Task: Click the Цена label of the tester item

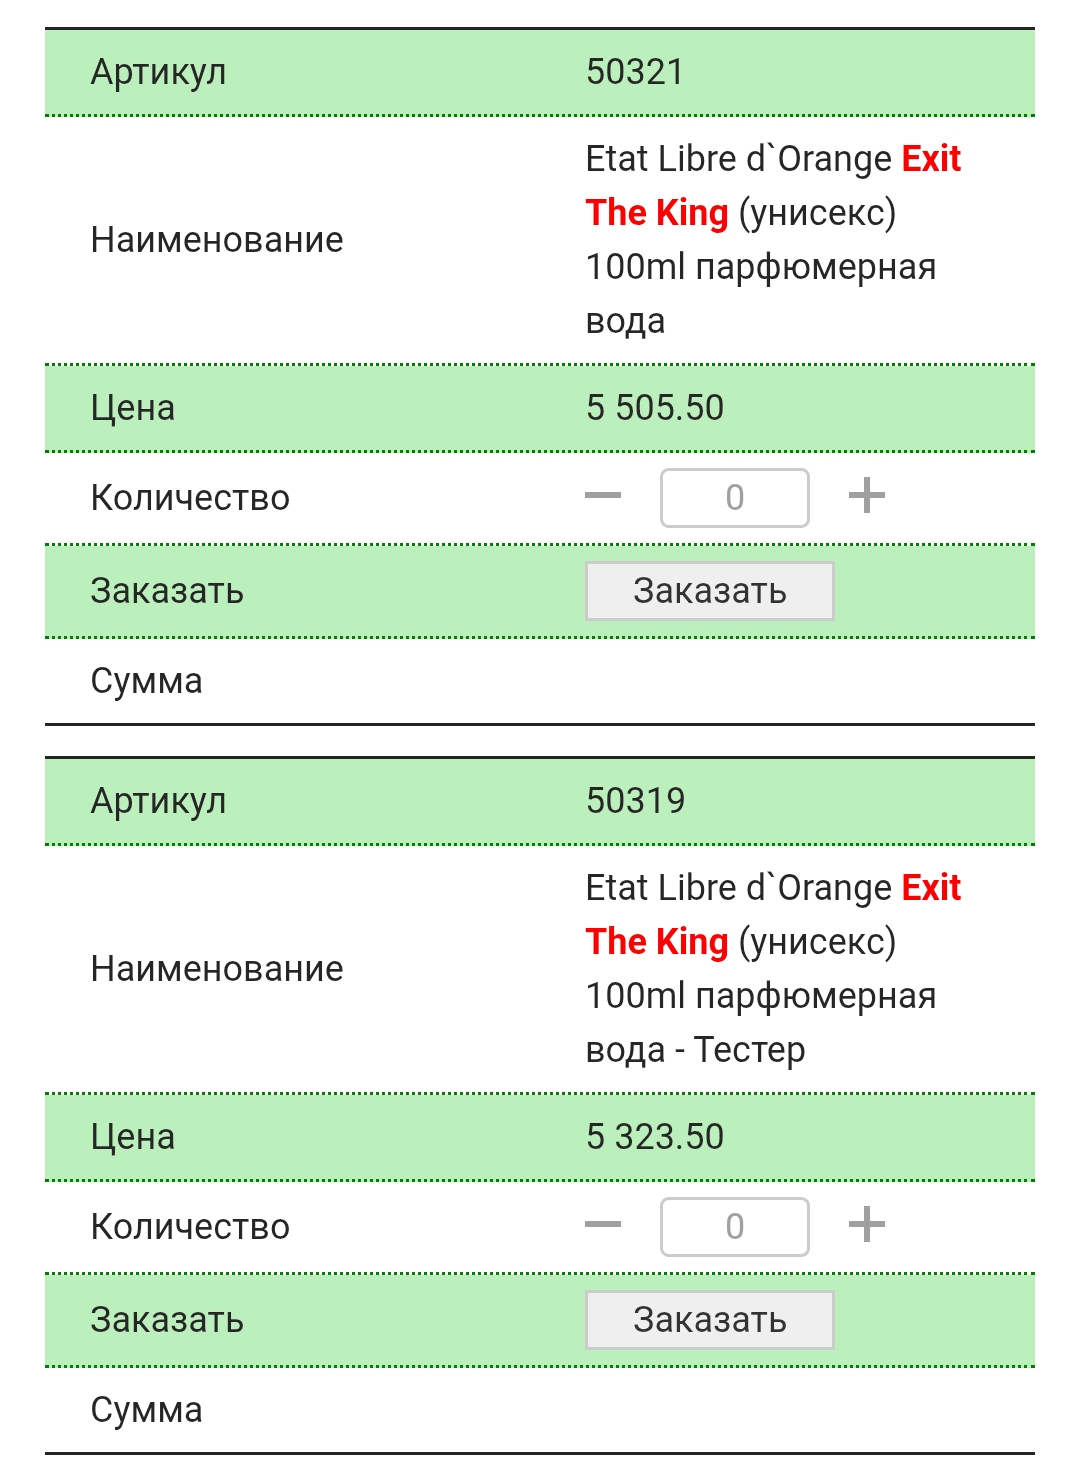Action: (133, 1138)
